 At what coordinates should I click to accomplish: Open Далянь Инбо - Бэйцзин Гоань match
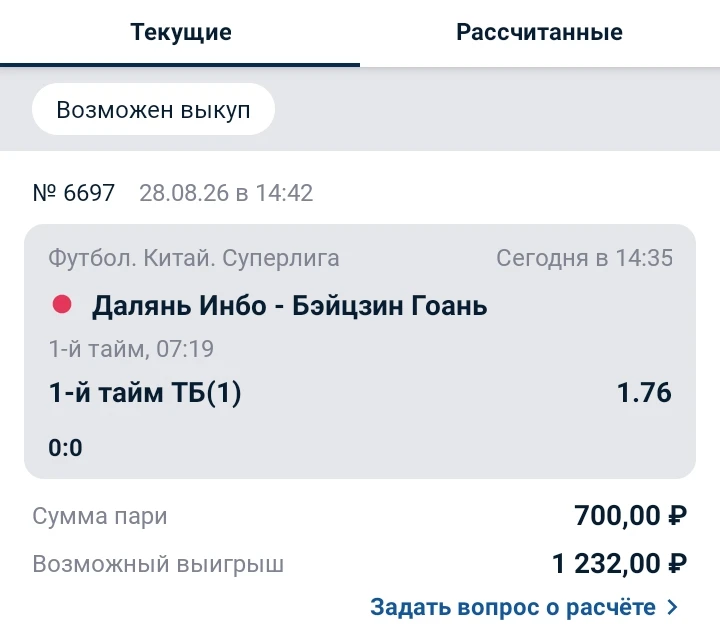pyautogui.click(x=289, y=305)
